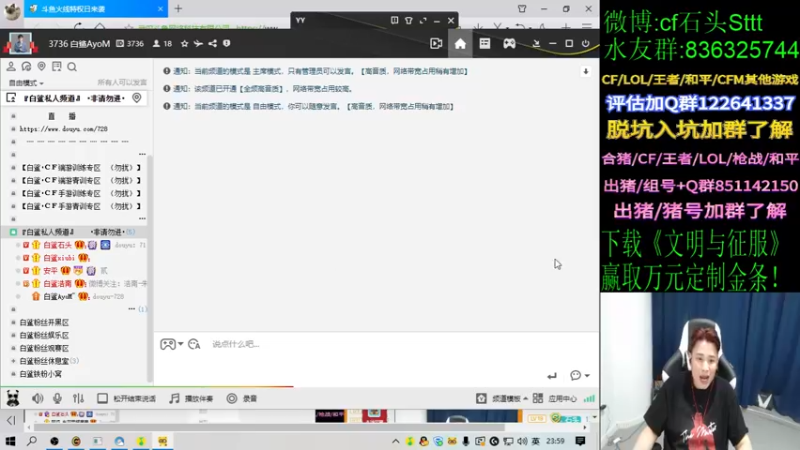Show hidden system tray icons
Viewport: 800px width, 450px height.
pyautogui.click(x=395, y=441)
